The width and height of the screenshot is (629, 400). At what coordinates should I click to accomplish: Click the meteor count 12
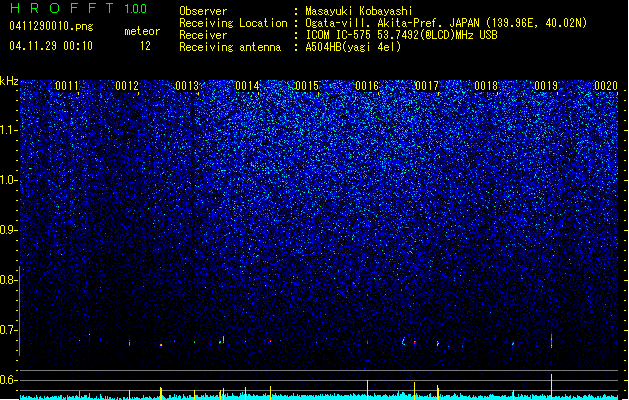pos(145,46)
